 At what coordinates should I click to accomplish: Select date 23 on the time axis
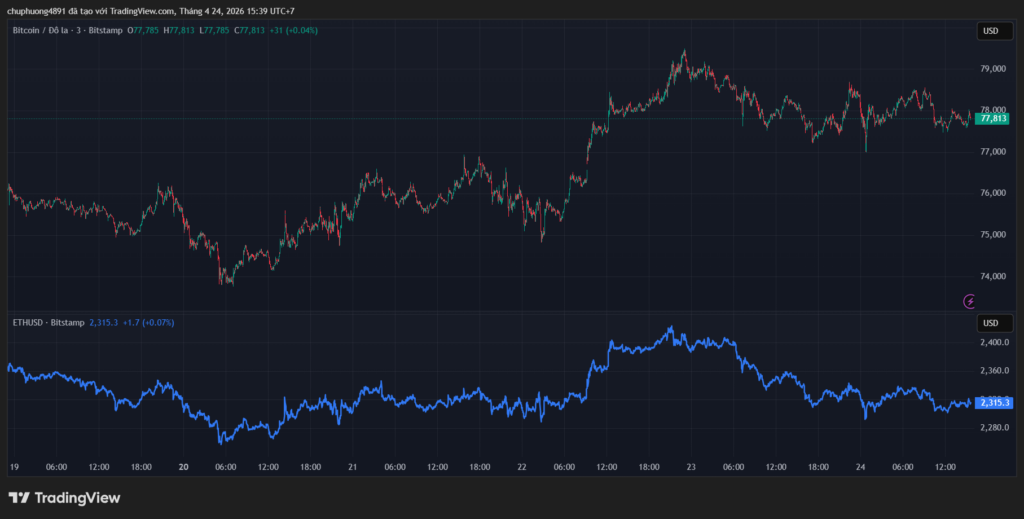(x=690, y=467)
